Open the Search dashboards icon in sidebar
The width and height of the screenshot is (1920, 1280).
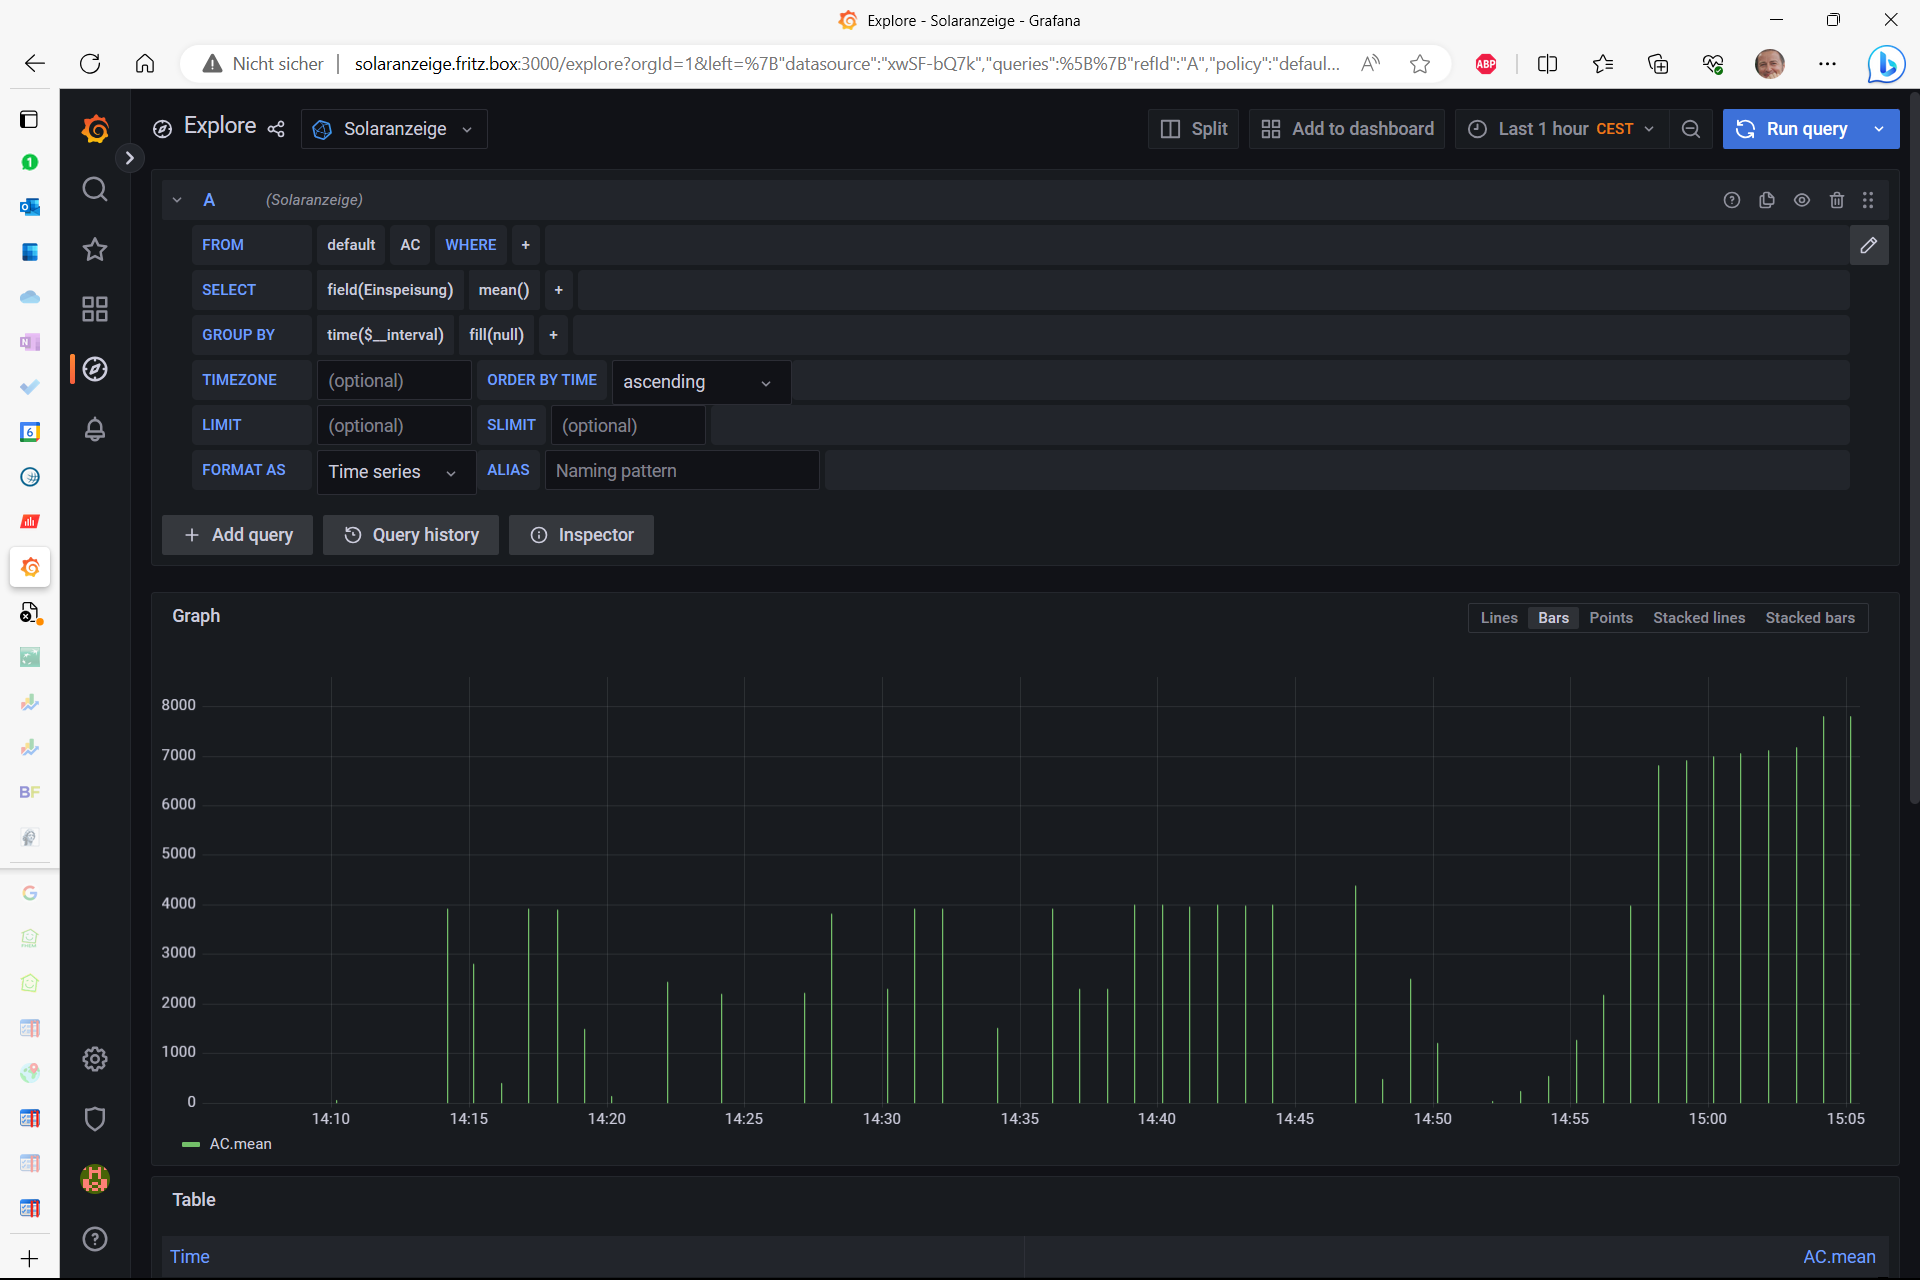(x=95, y=189)
